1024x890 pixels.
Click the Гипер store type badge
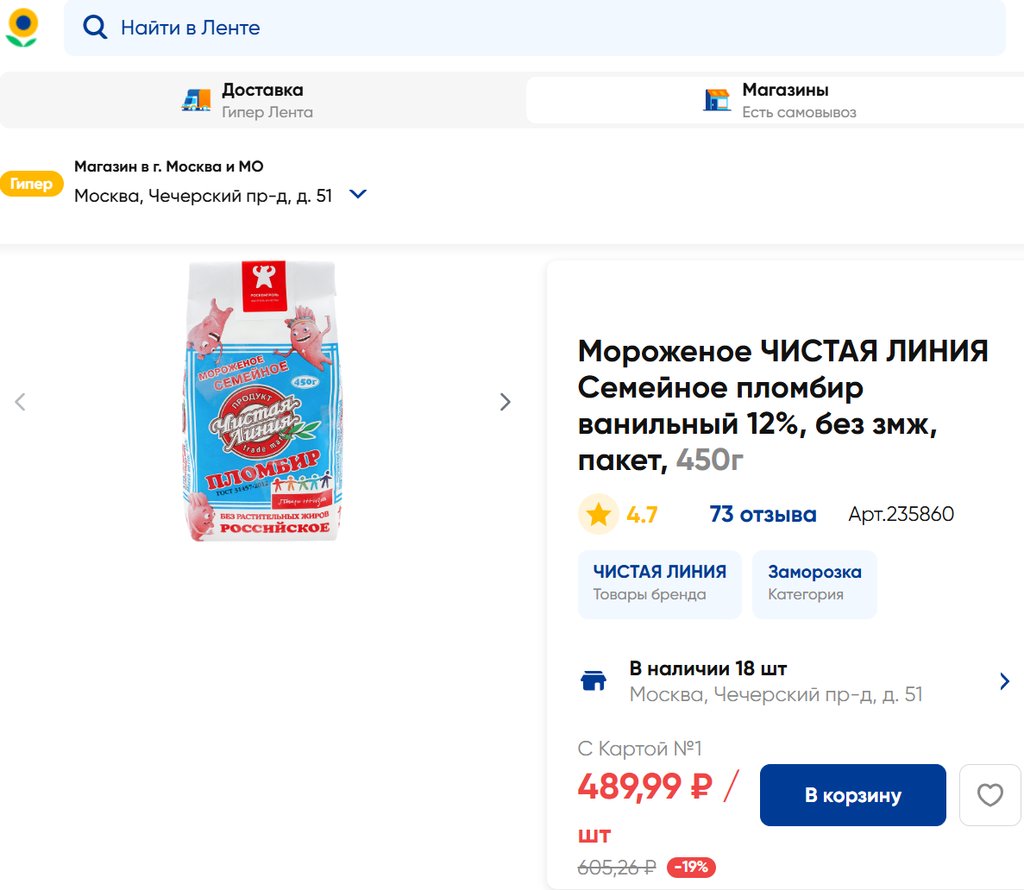pyautogui.click(x=32, y=184)
